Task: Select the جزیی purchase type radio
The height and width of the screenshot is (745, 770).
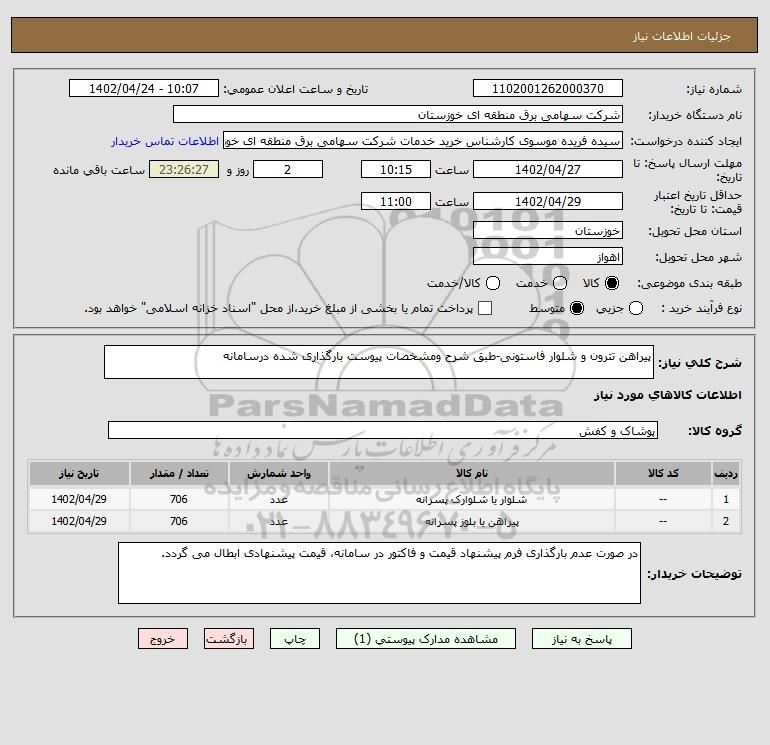Action: coord(636,308)
